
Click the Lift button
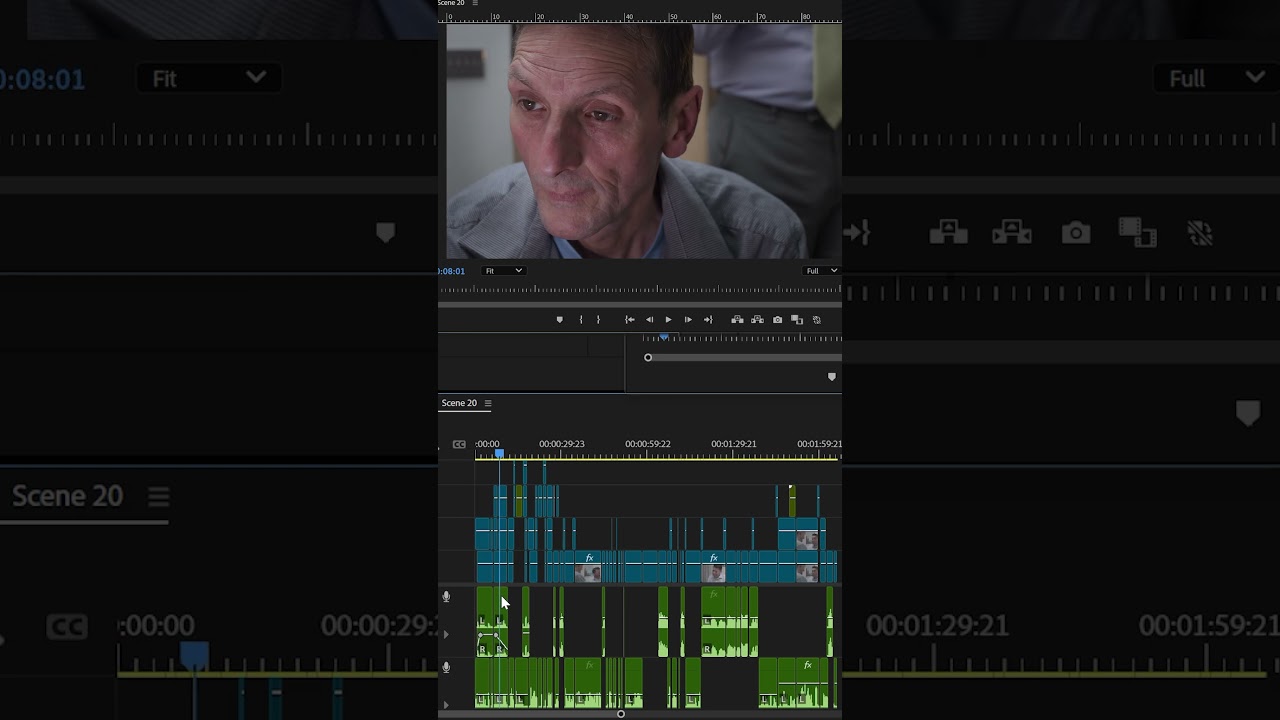coord(737,320)
